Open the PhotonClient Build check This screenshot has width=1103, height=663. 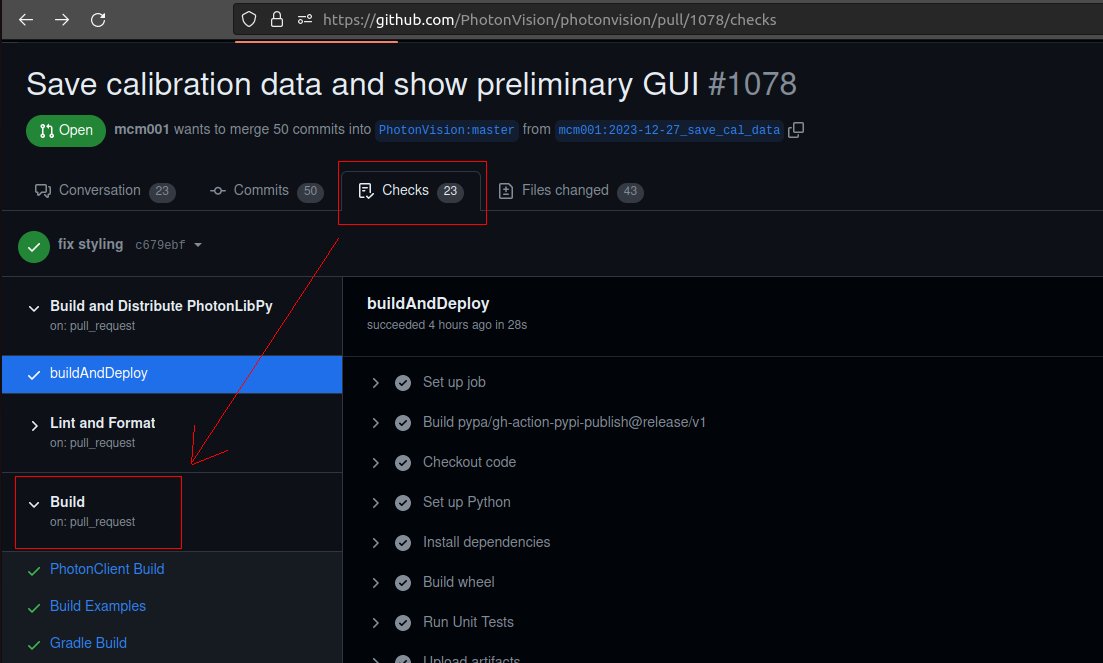point(107,569)
